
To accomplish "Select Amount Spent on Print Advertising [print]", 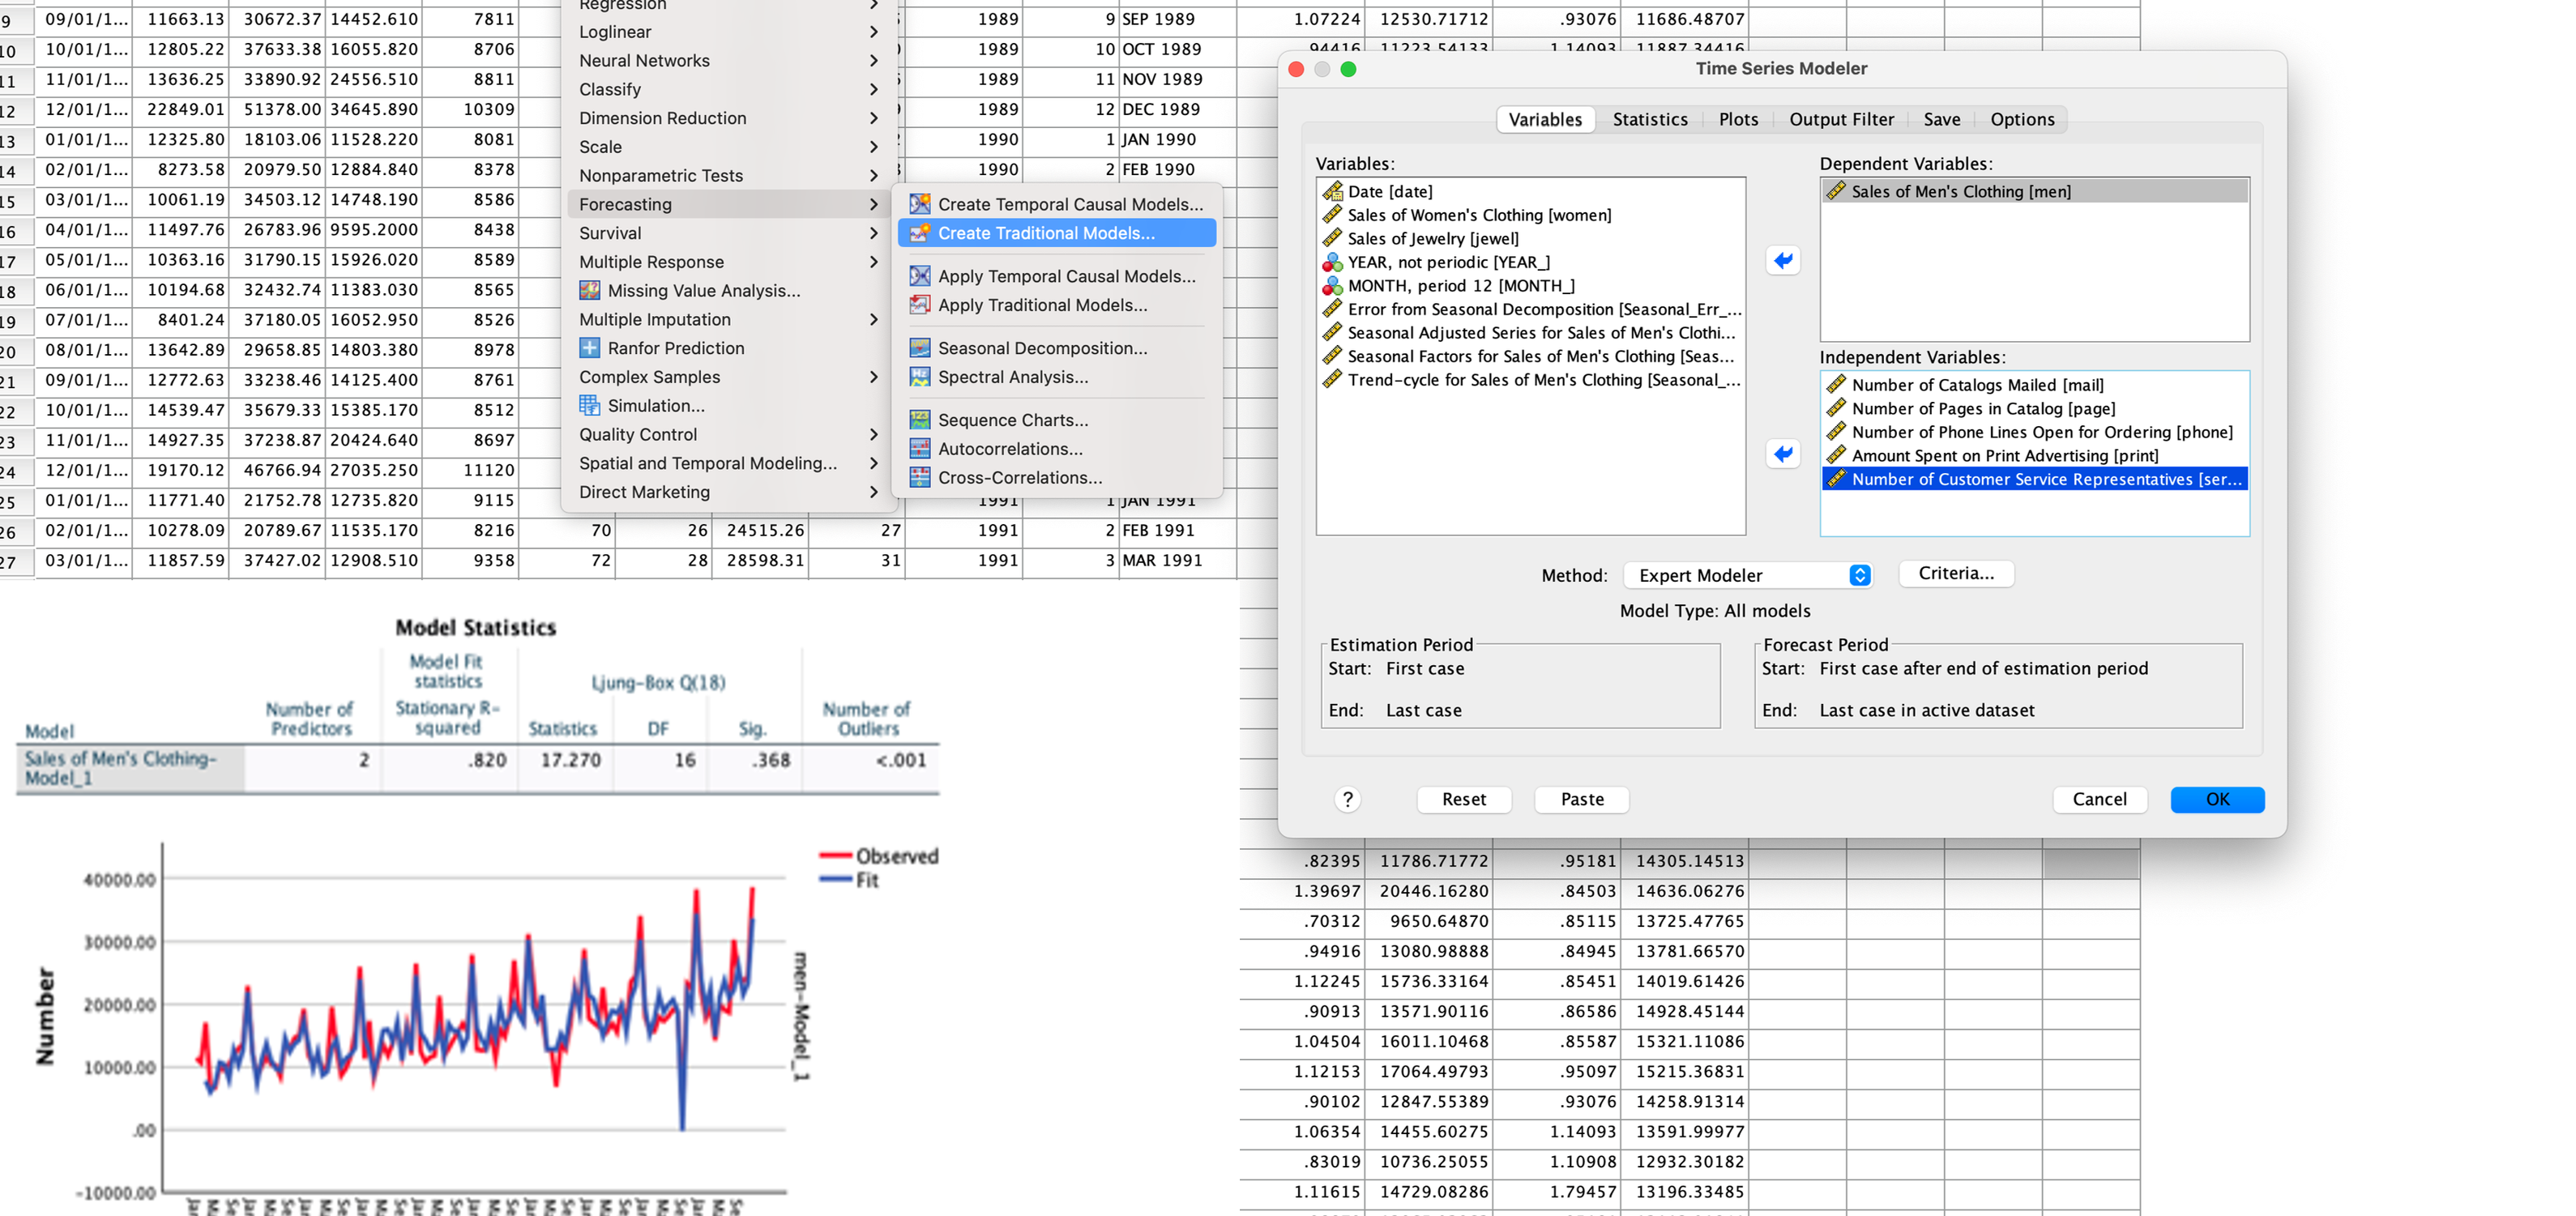I will (2034, 456).
